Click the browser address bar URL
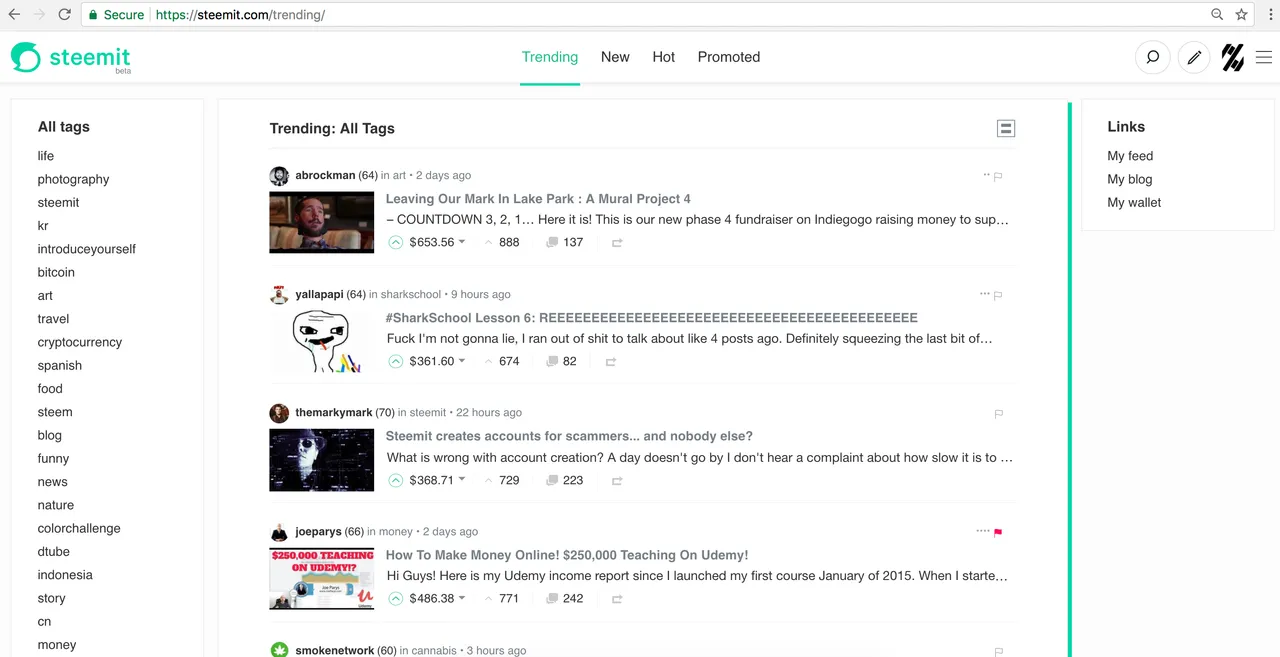This screenshot has height=657, width=1280. (240, 15)
